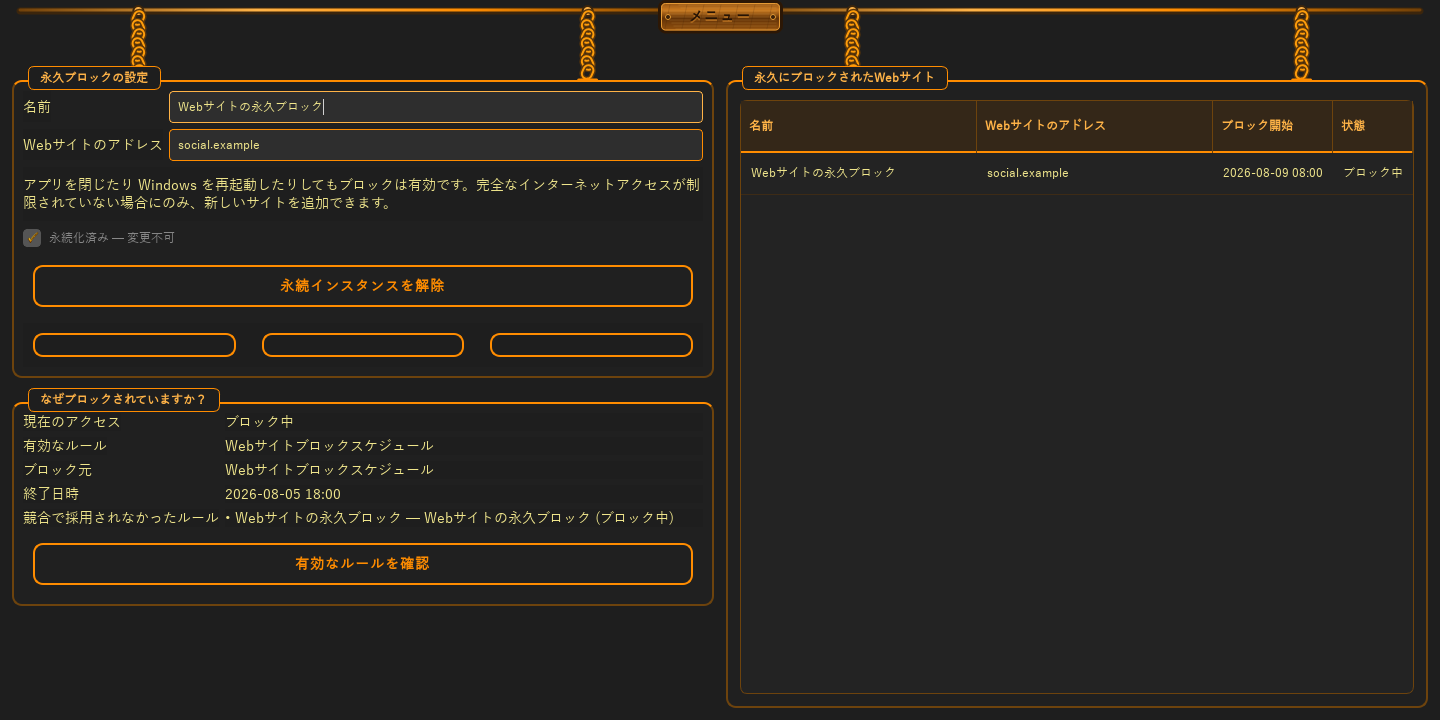
Task: Click the 永久にブロックされたWebサイト panel title
Action: click(x=845, y=77)
